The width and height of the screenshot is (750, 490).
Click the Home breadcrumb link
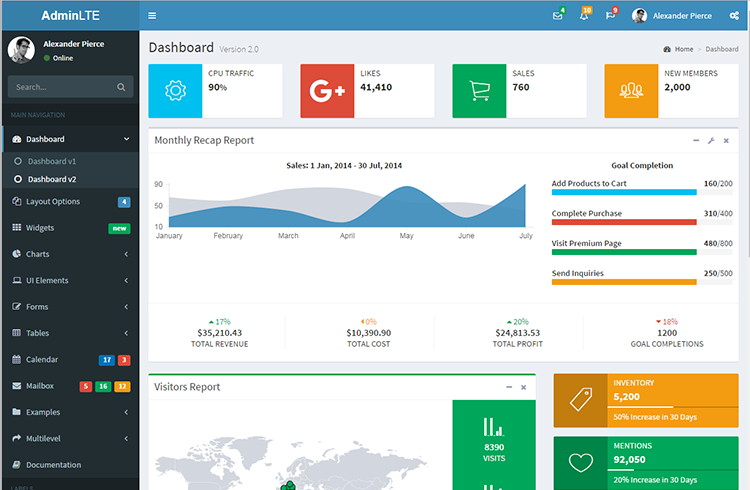pyautogui.click(x=683, y=49)
